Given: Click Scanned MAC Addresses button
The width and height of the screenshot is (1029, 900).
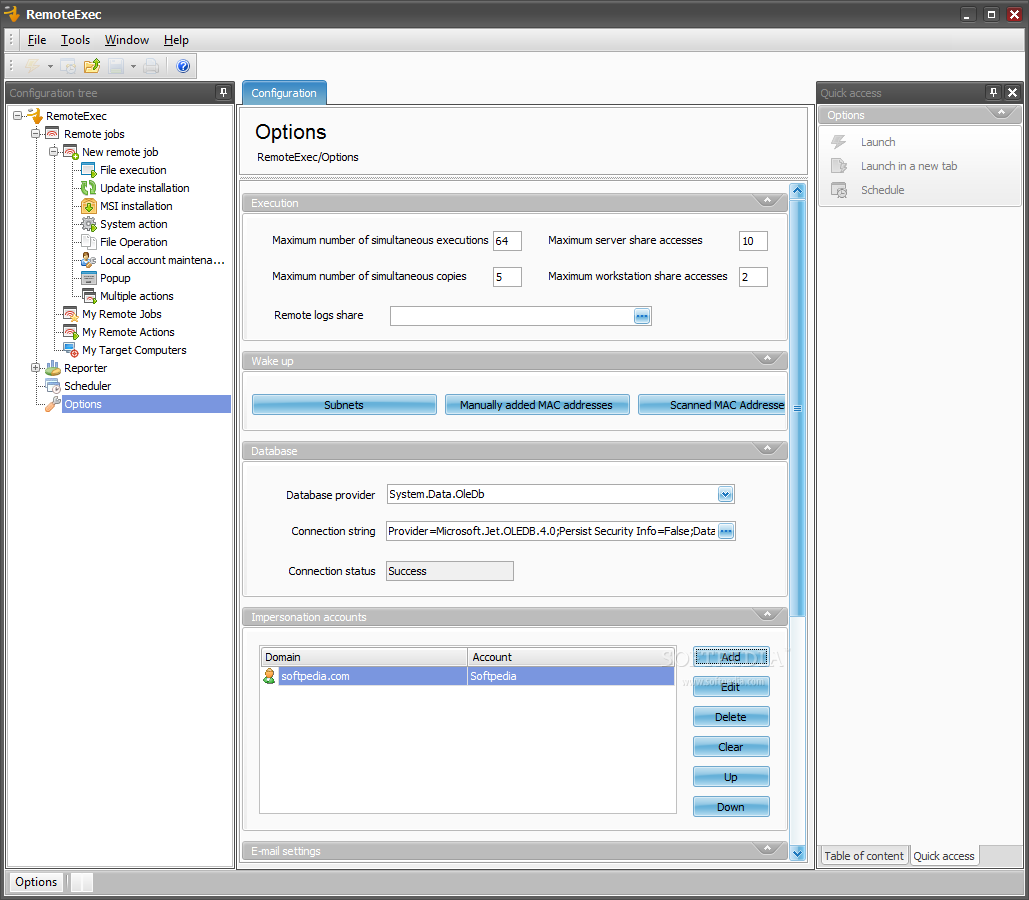Looking at the screenshot, I should (712, 405).
